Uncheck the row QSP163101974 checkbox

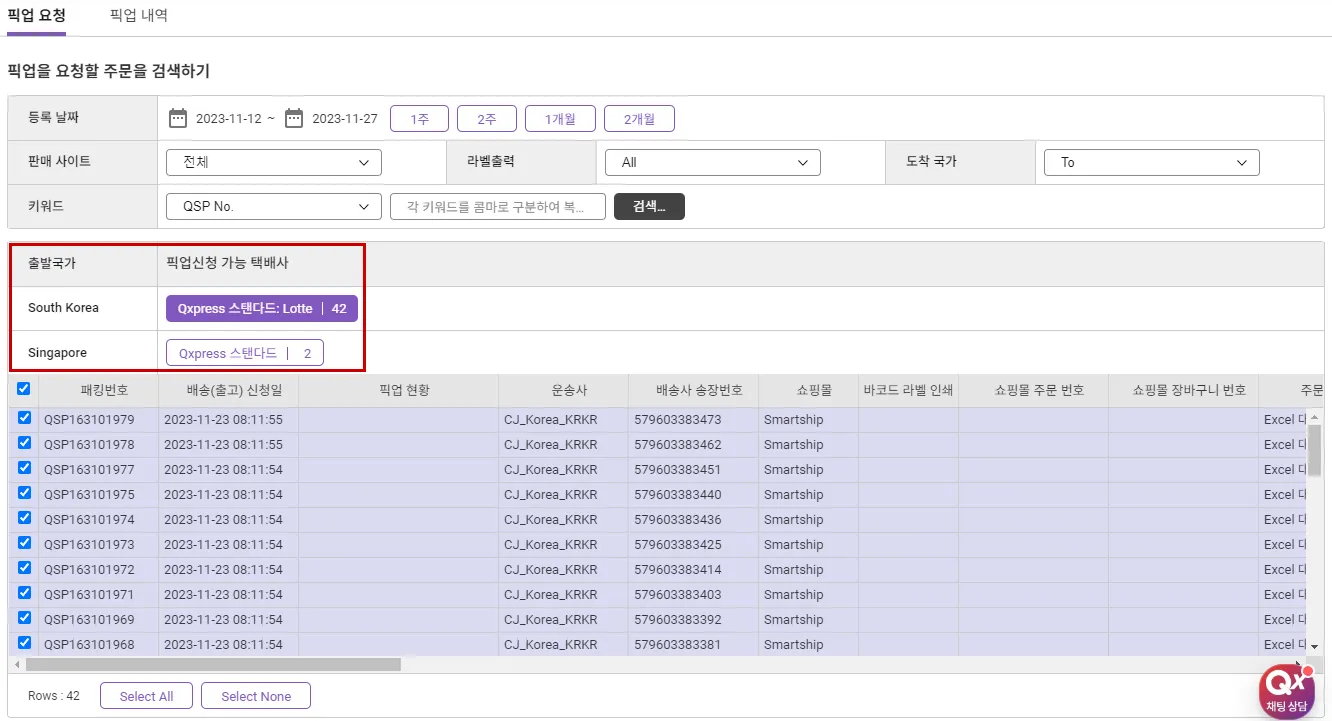[24, 518]
